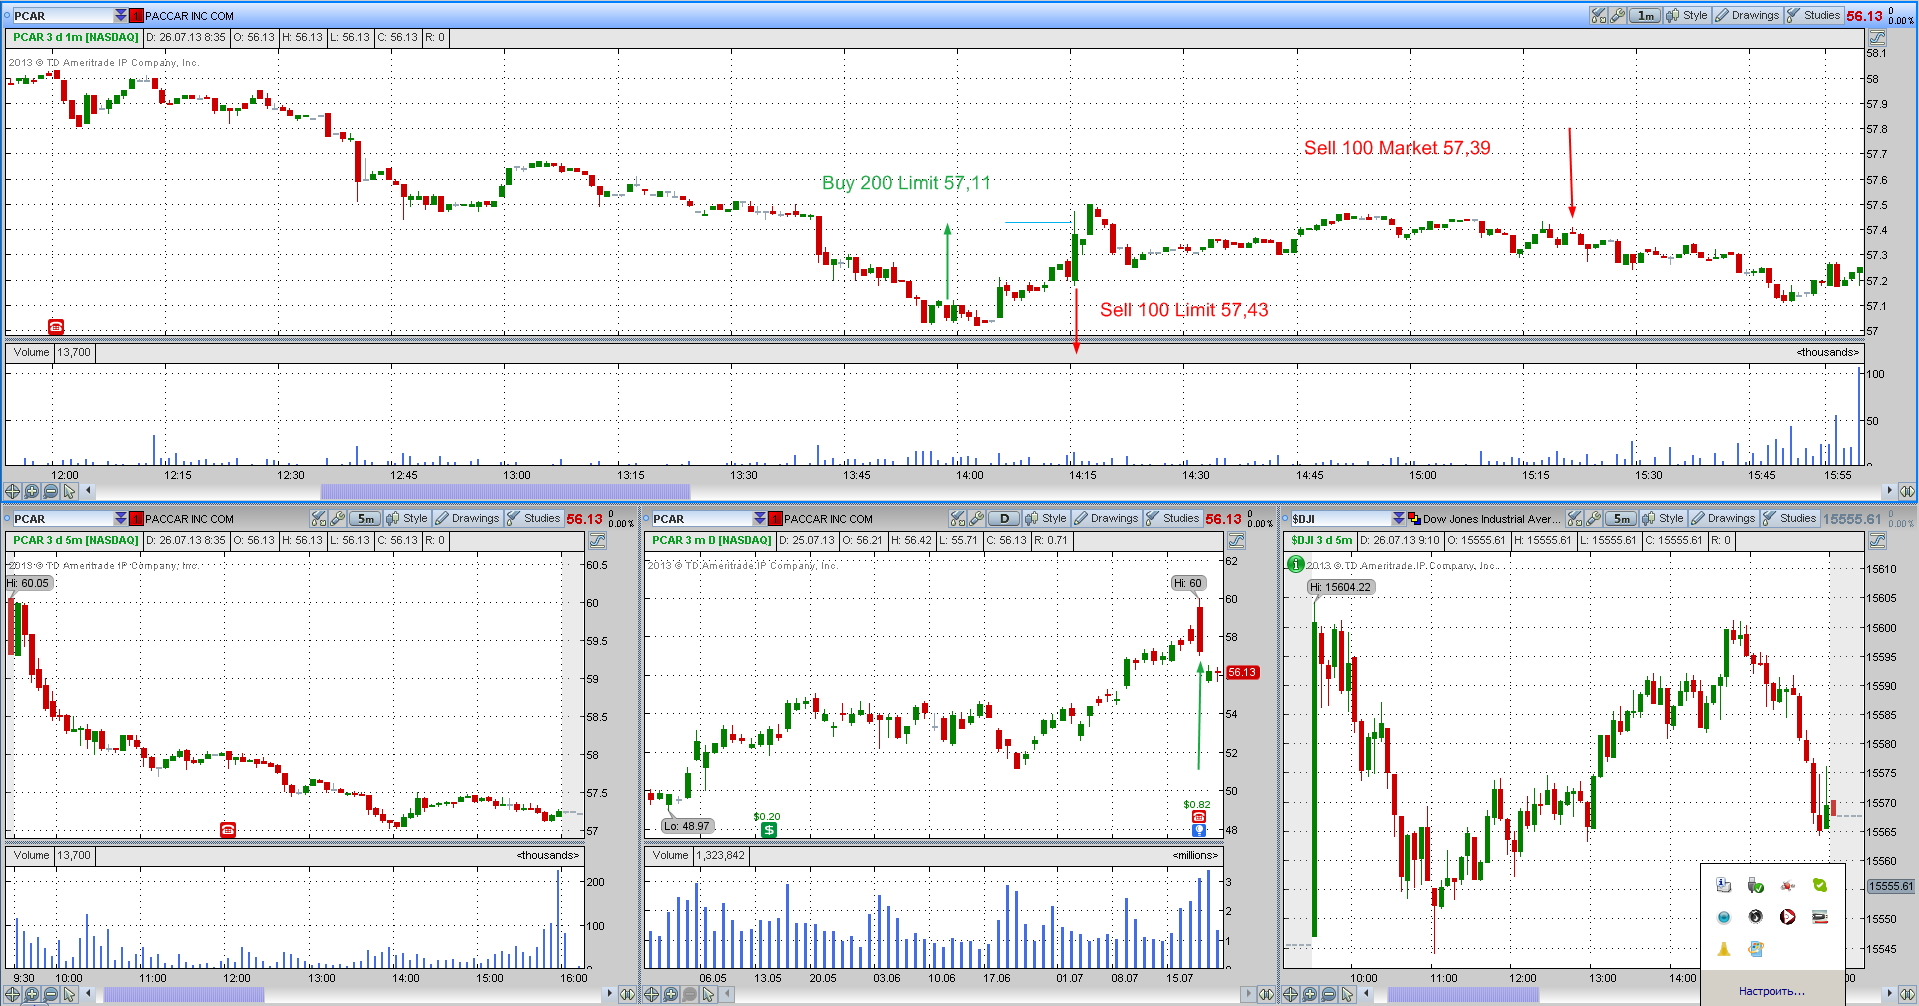This screenshot has width=1919, height=1006.
Task: Click 'PCAR 3 m D [NASDAQ]' label
Action: pos(712,540)
